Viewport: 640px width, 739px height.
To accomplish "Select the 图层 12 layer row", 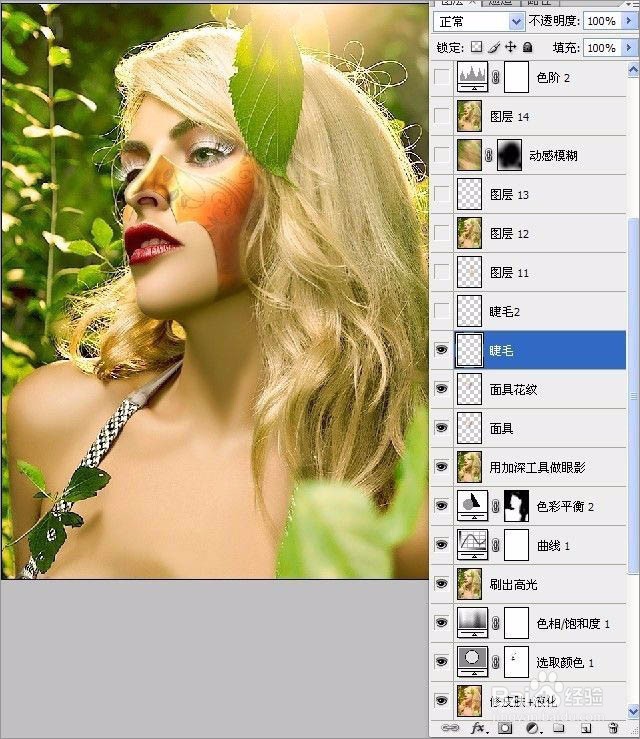I will tap(528, 233).
